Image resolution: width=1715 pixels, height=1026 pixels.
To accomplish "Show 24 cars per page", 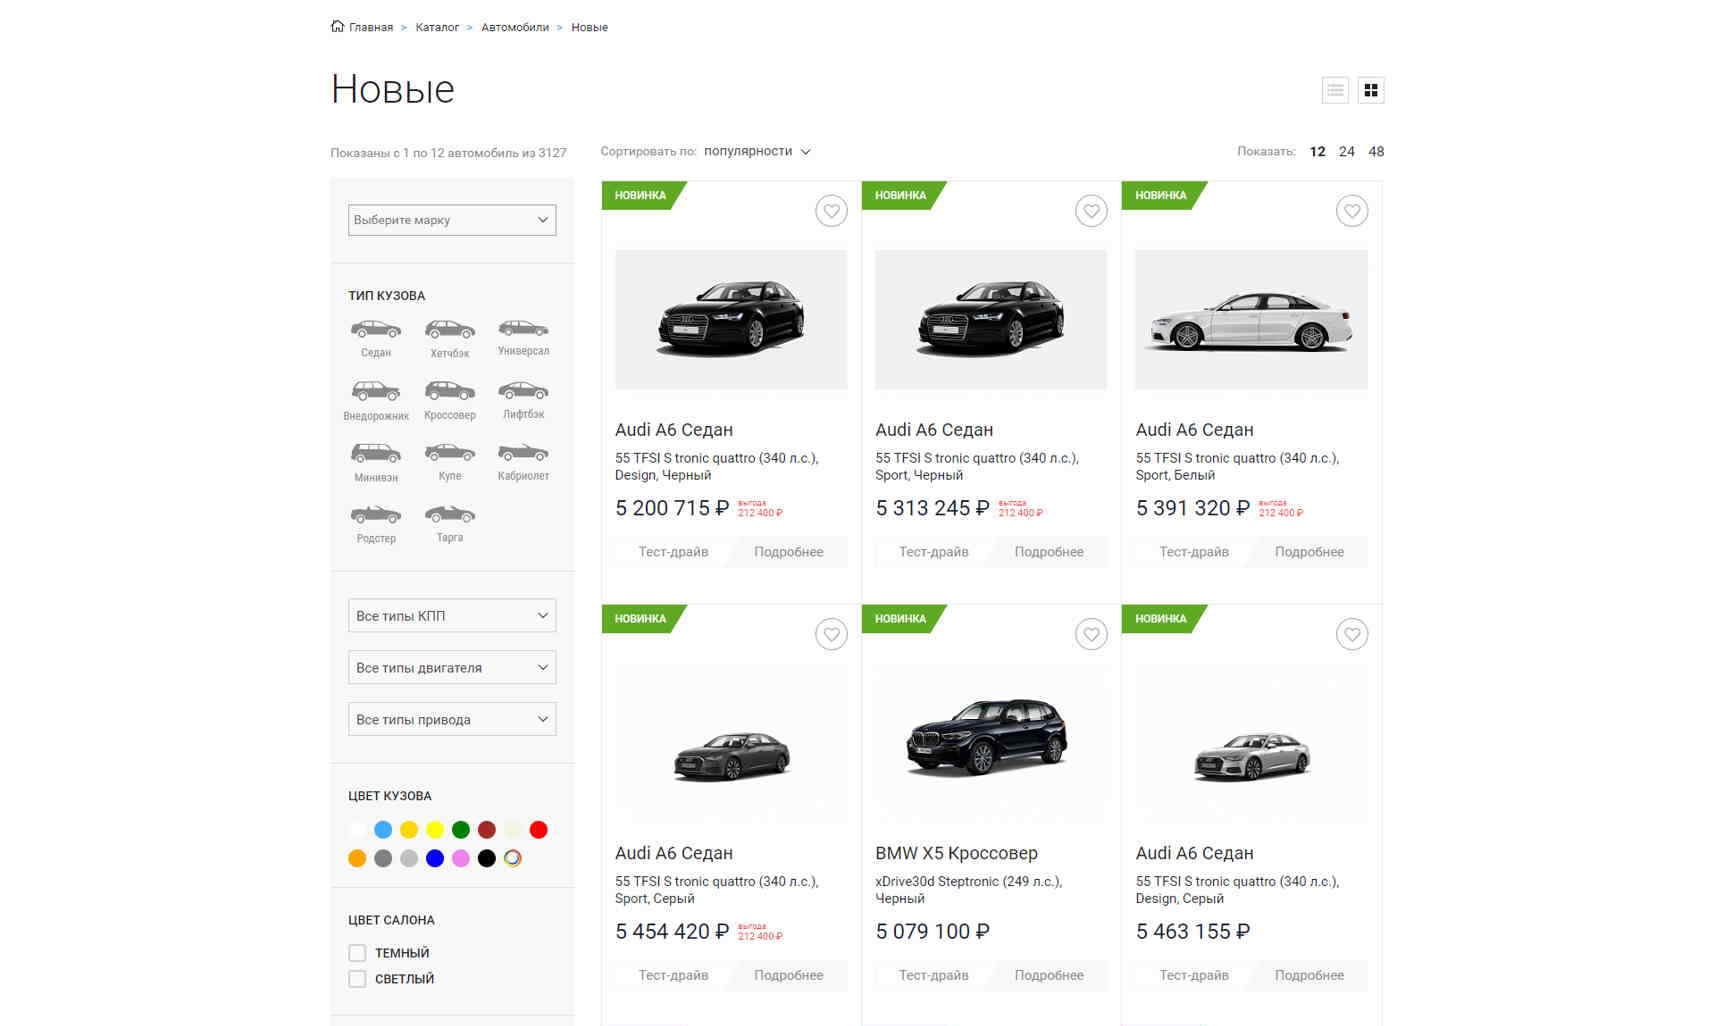I will pyautogui.click(x=1346, y=152).
